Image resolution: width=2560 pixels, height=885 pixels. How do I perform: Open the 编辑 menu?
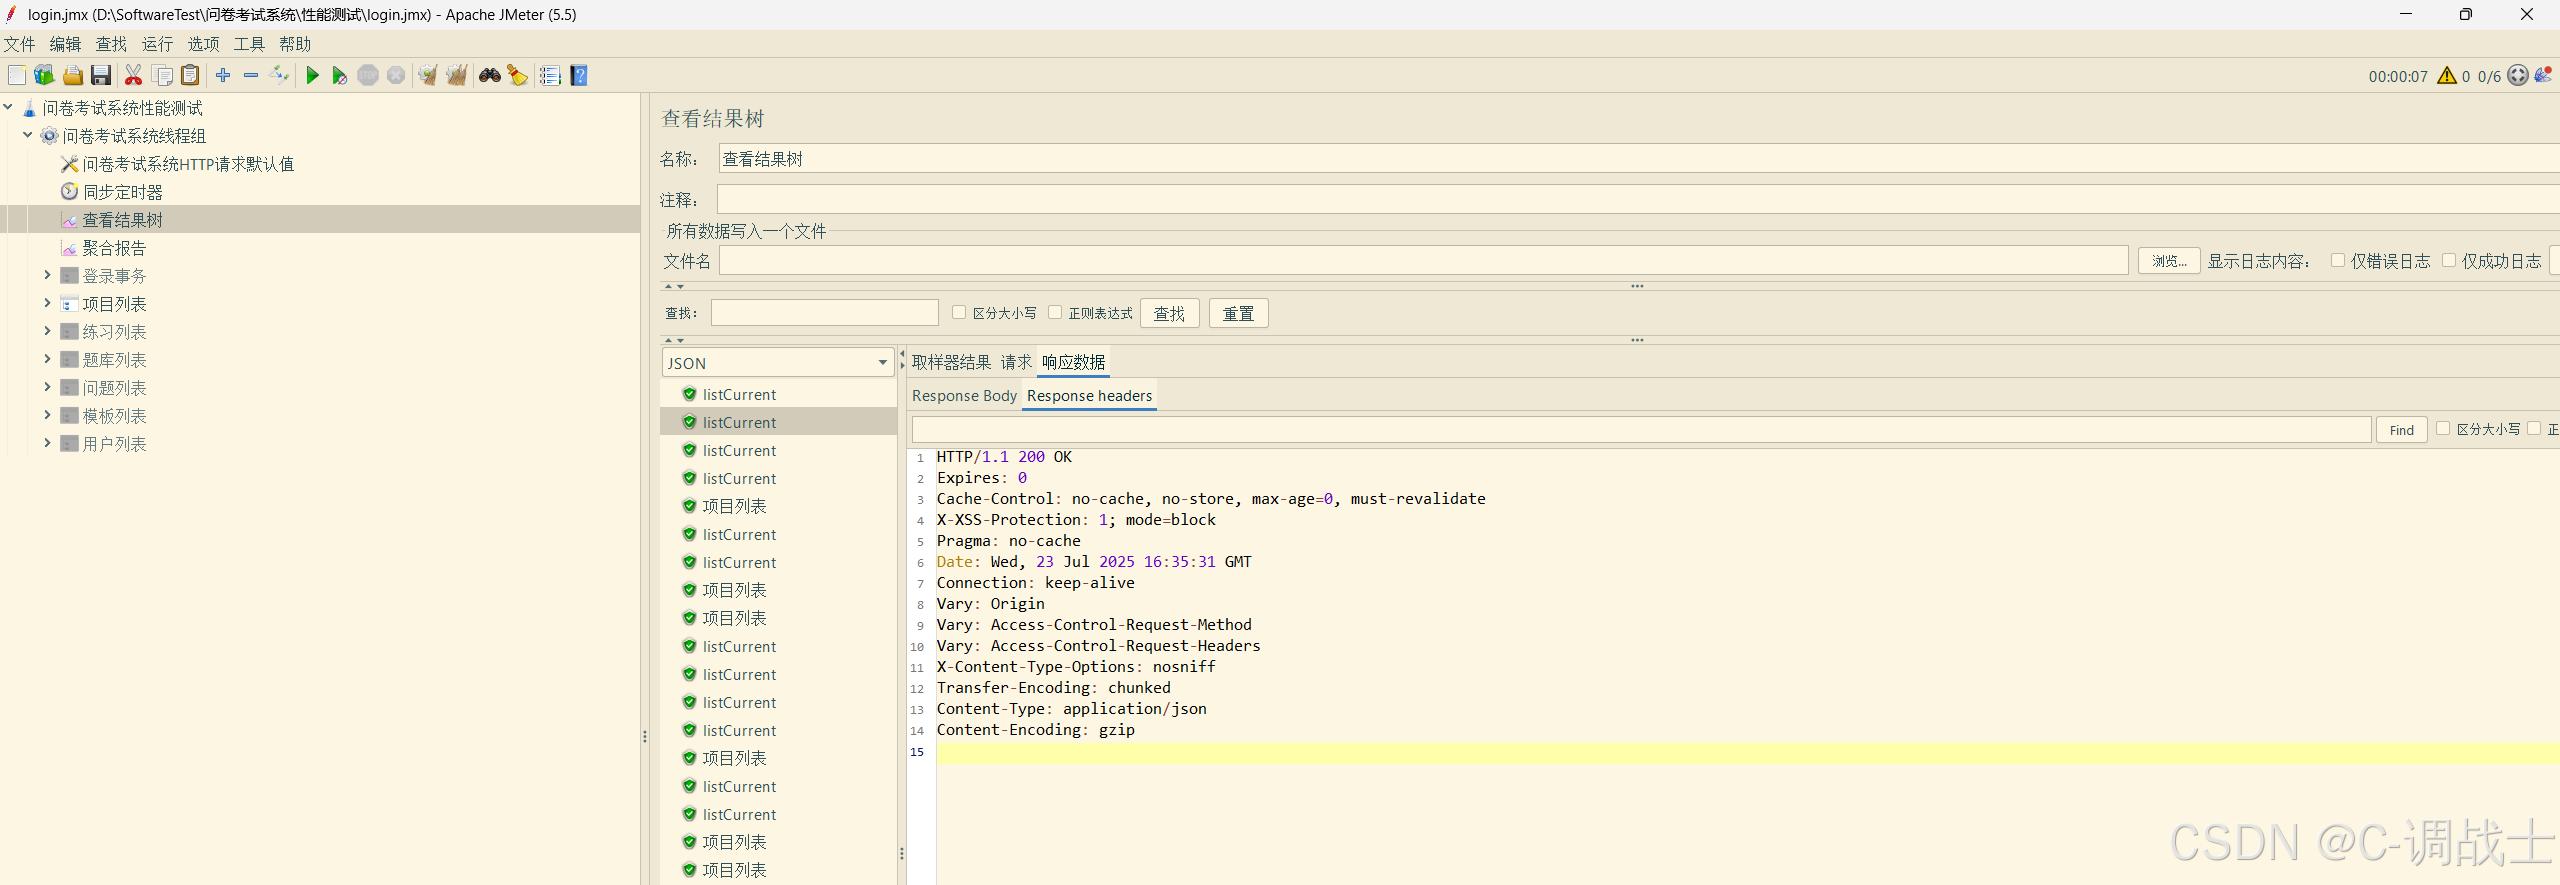[66, 44]
